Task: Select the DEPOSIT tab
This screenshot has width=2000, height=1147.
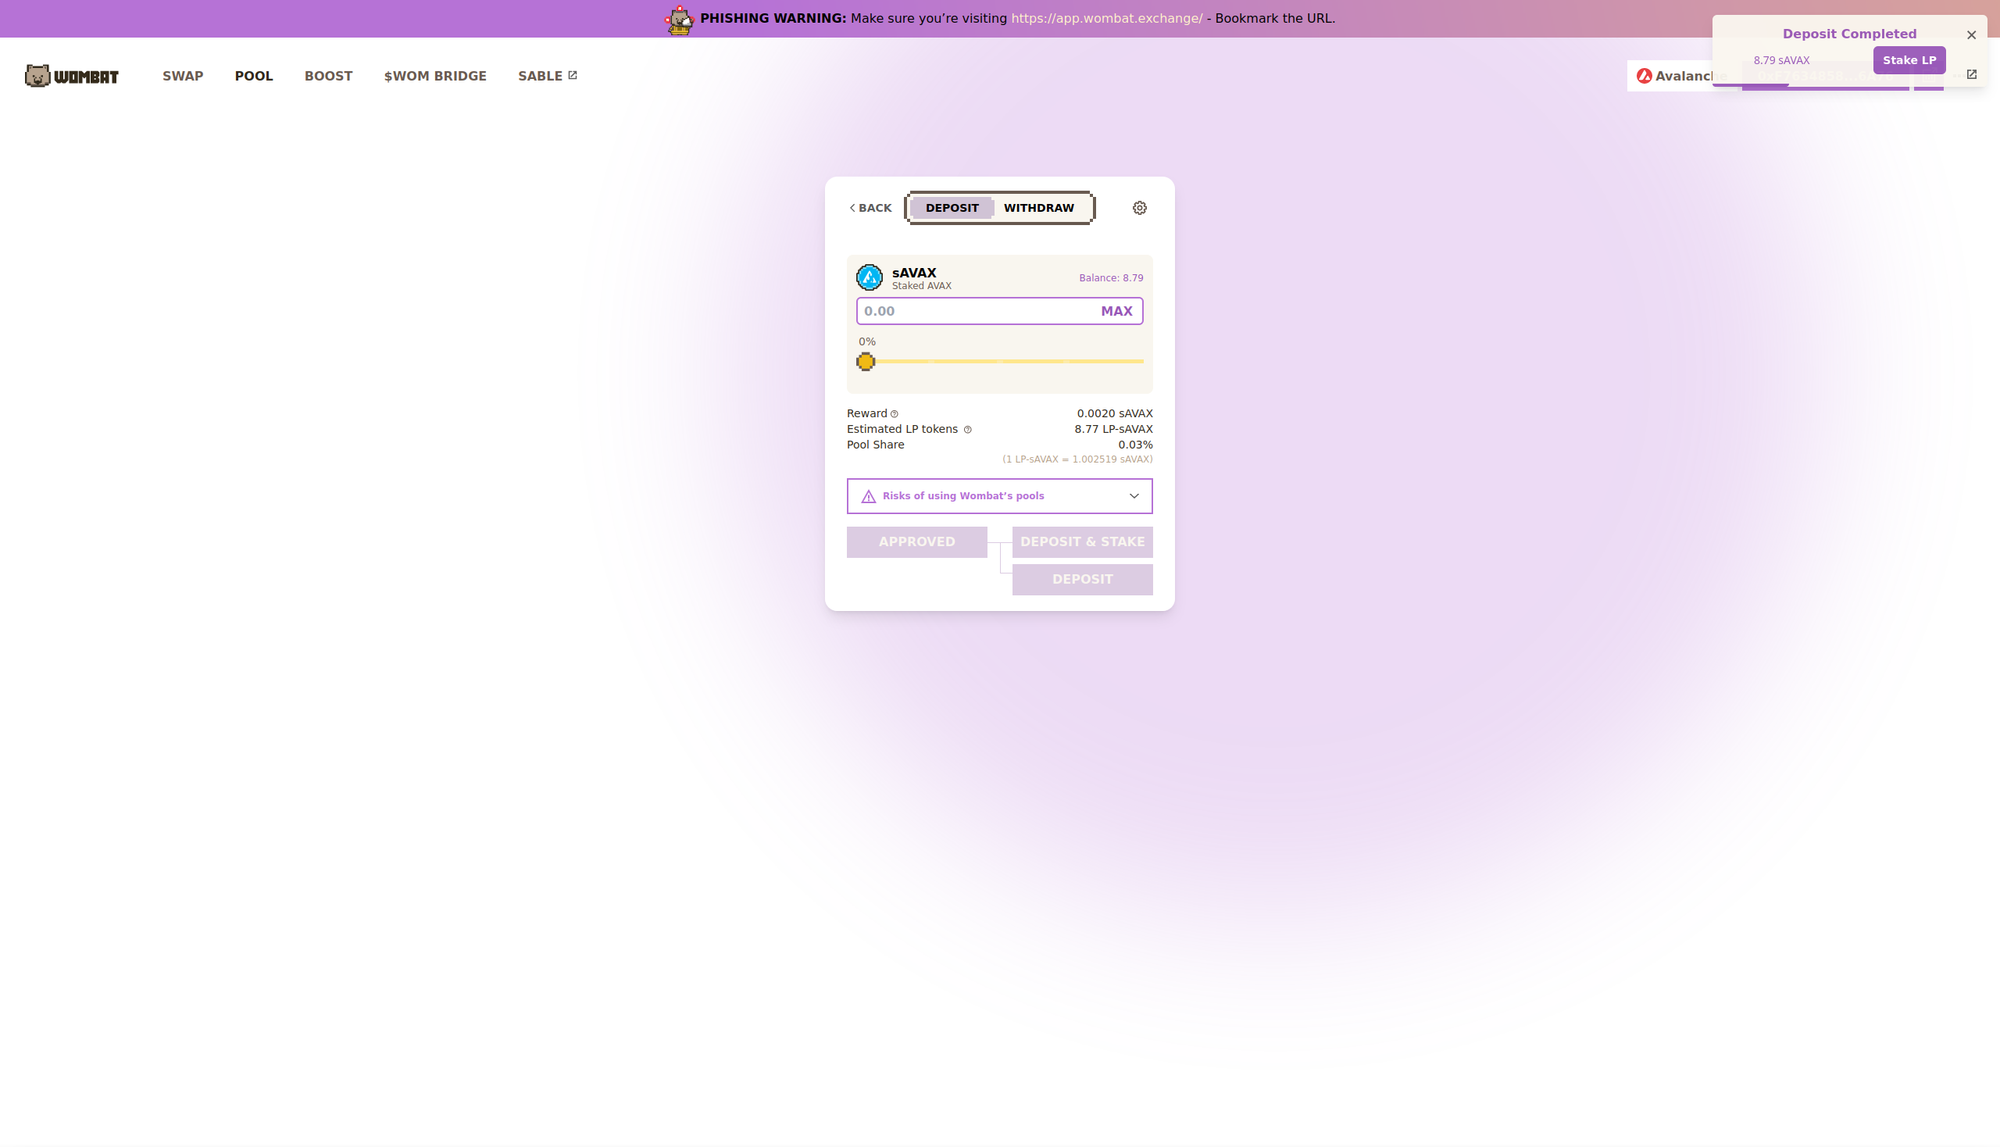Action: (952, 208)
